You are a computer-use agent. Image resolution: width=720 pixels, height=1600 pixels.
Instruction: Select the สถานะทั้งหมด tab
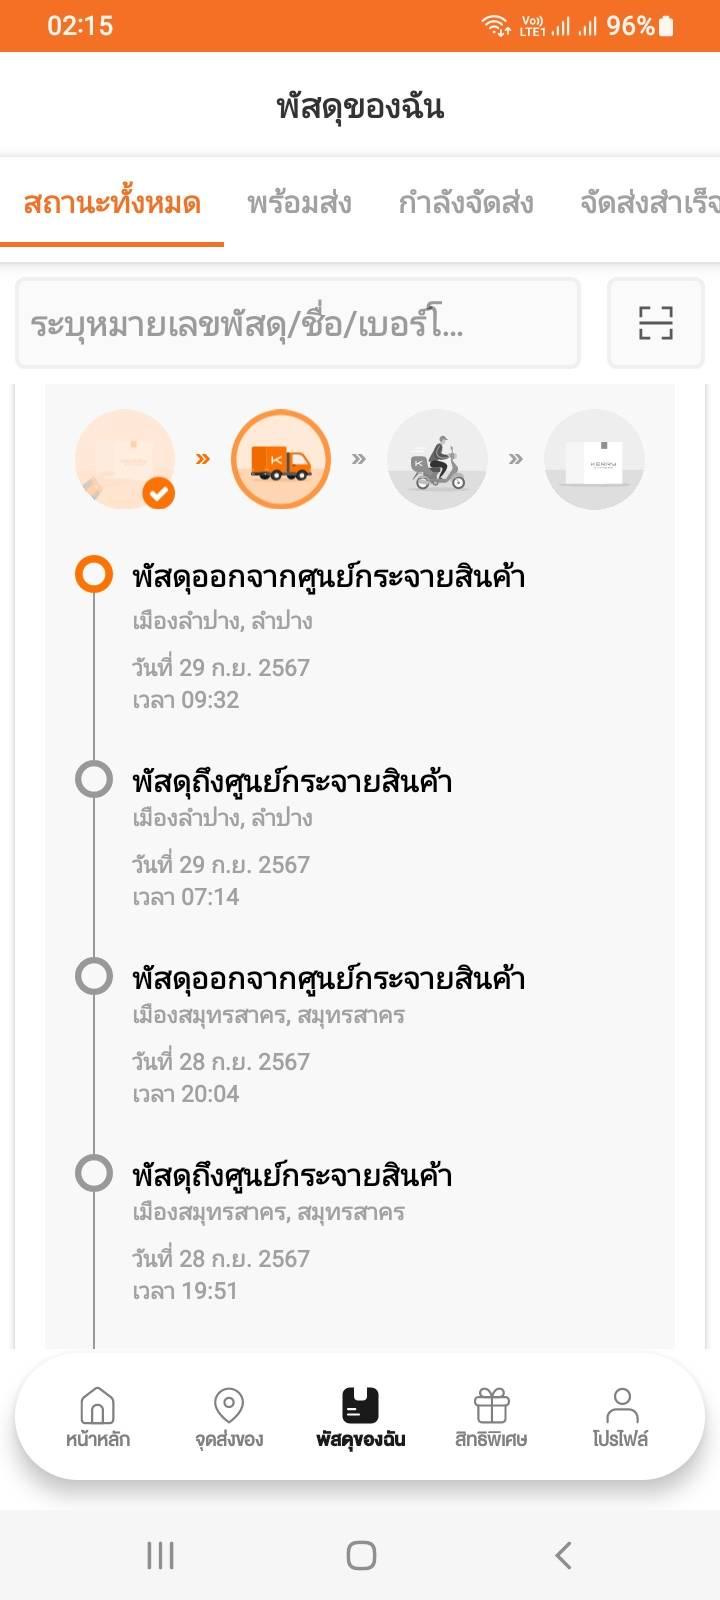coord(112,203)
